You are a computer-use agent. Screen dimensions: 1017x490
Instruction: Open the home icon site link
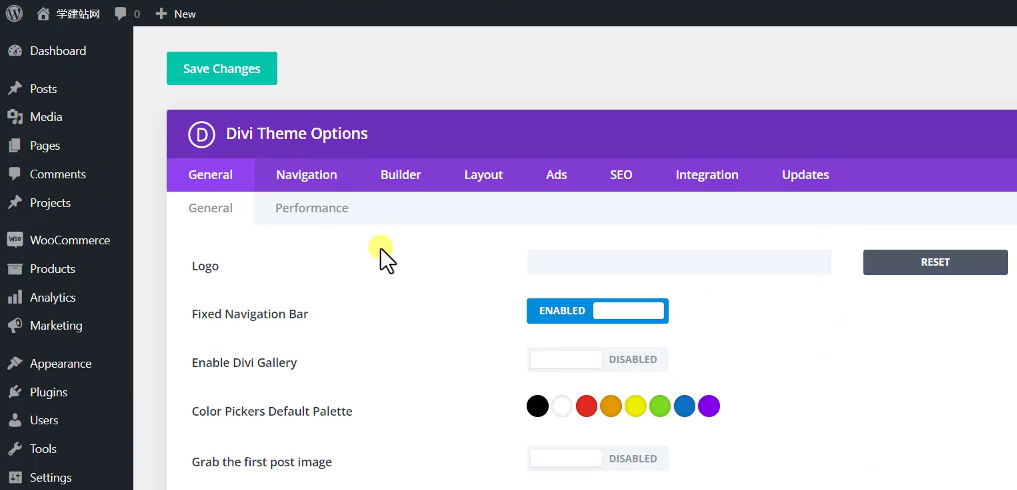tap(43, 14)
